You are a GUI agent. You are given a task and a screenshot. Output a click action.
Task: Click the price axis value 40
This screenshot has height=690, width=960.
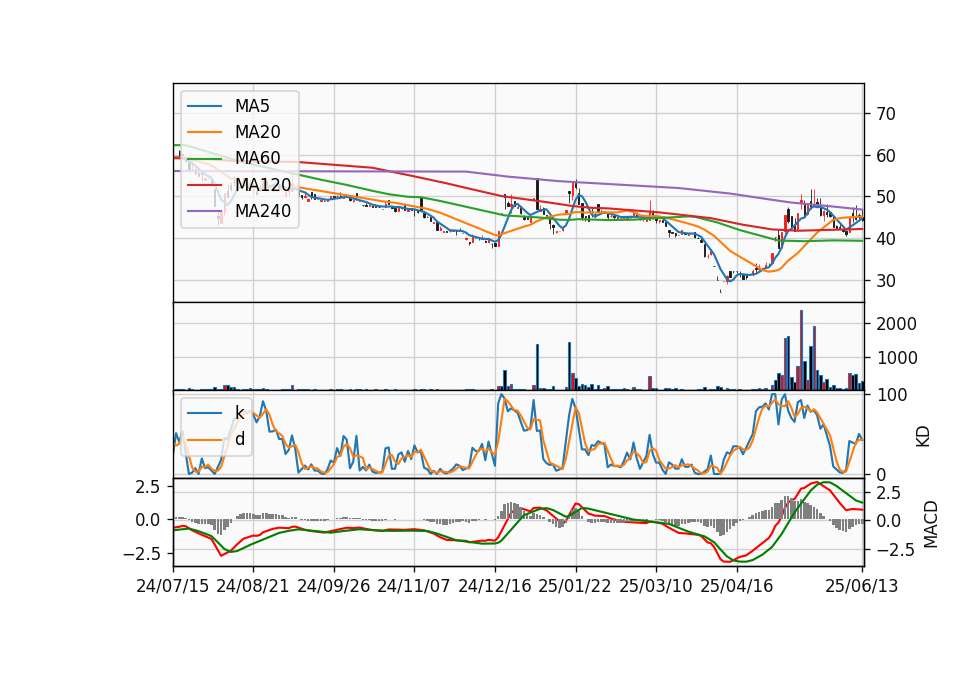[x=885, y=239]
